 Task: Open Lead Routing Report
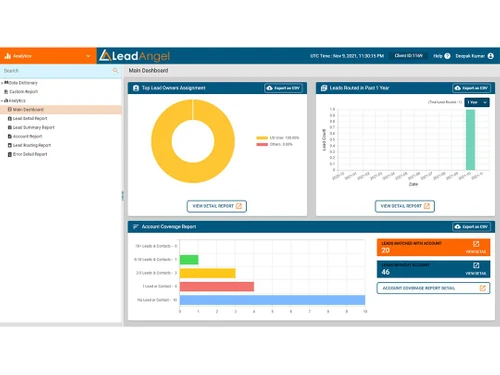coord(32,145)
